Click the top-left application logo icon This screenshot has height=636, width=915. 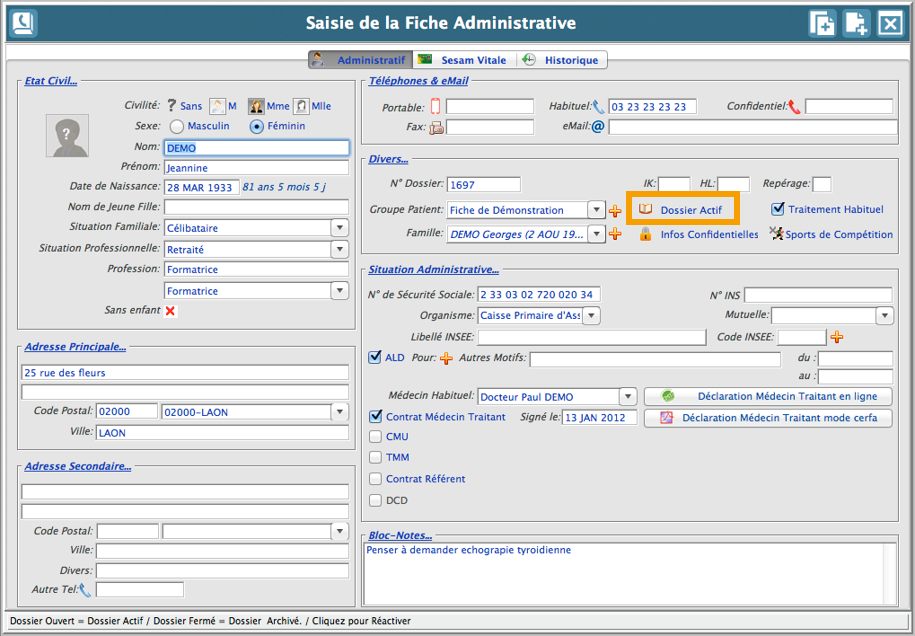pos(24,23)
